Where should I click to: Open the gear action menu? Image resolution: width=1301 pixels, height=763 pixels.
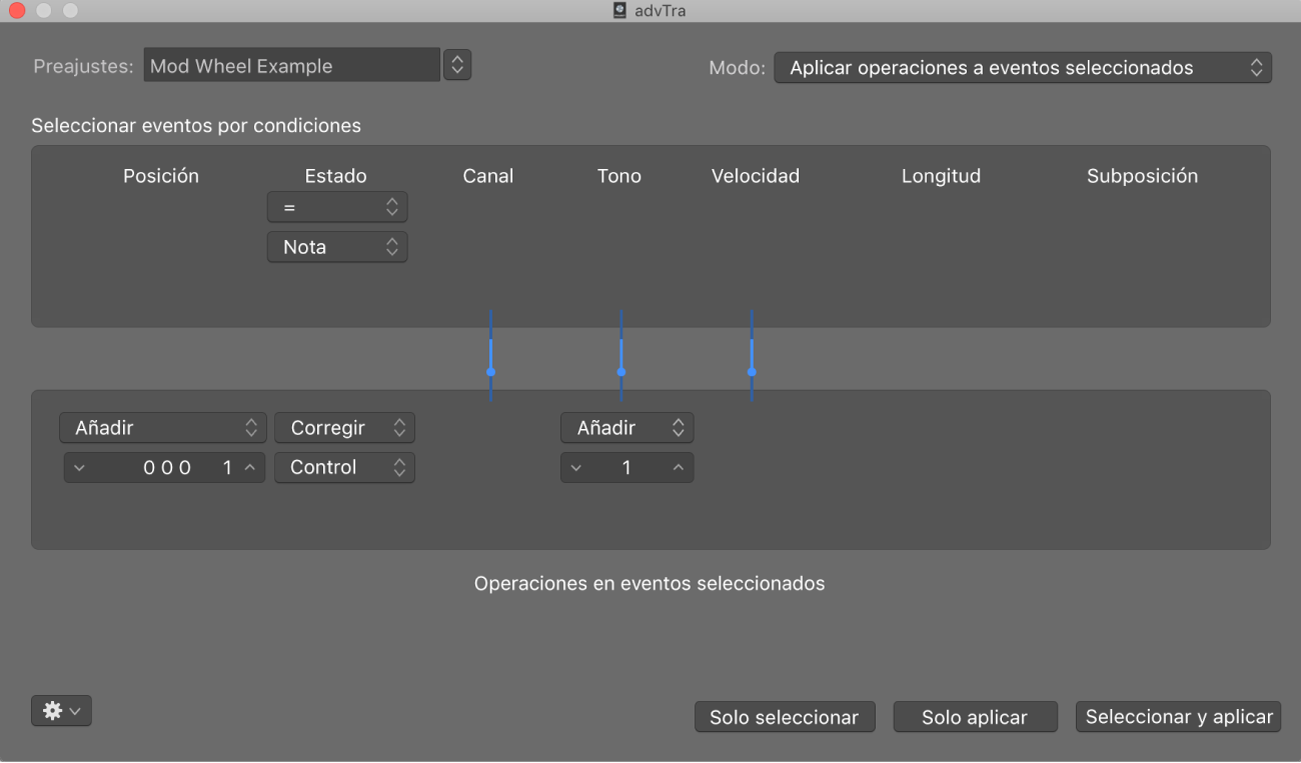point(61,710)
